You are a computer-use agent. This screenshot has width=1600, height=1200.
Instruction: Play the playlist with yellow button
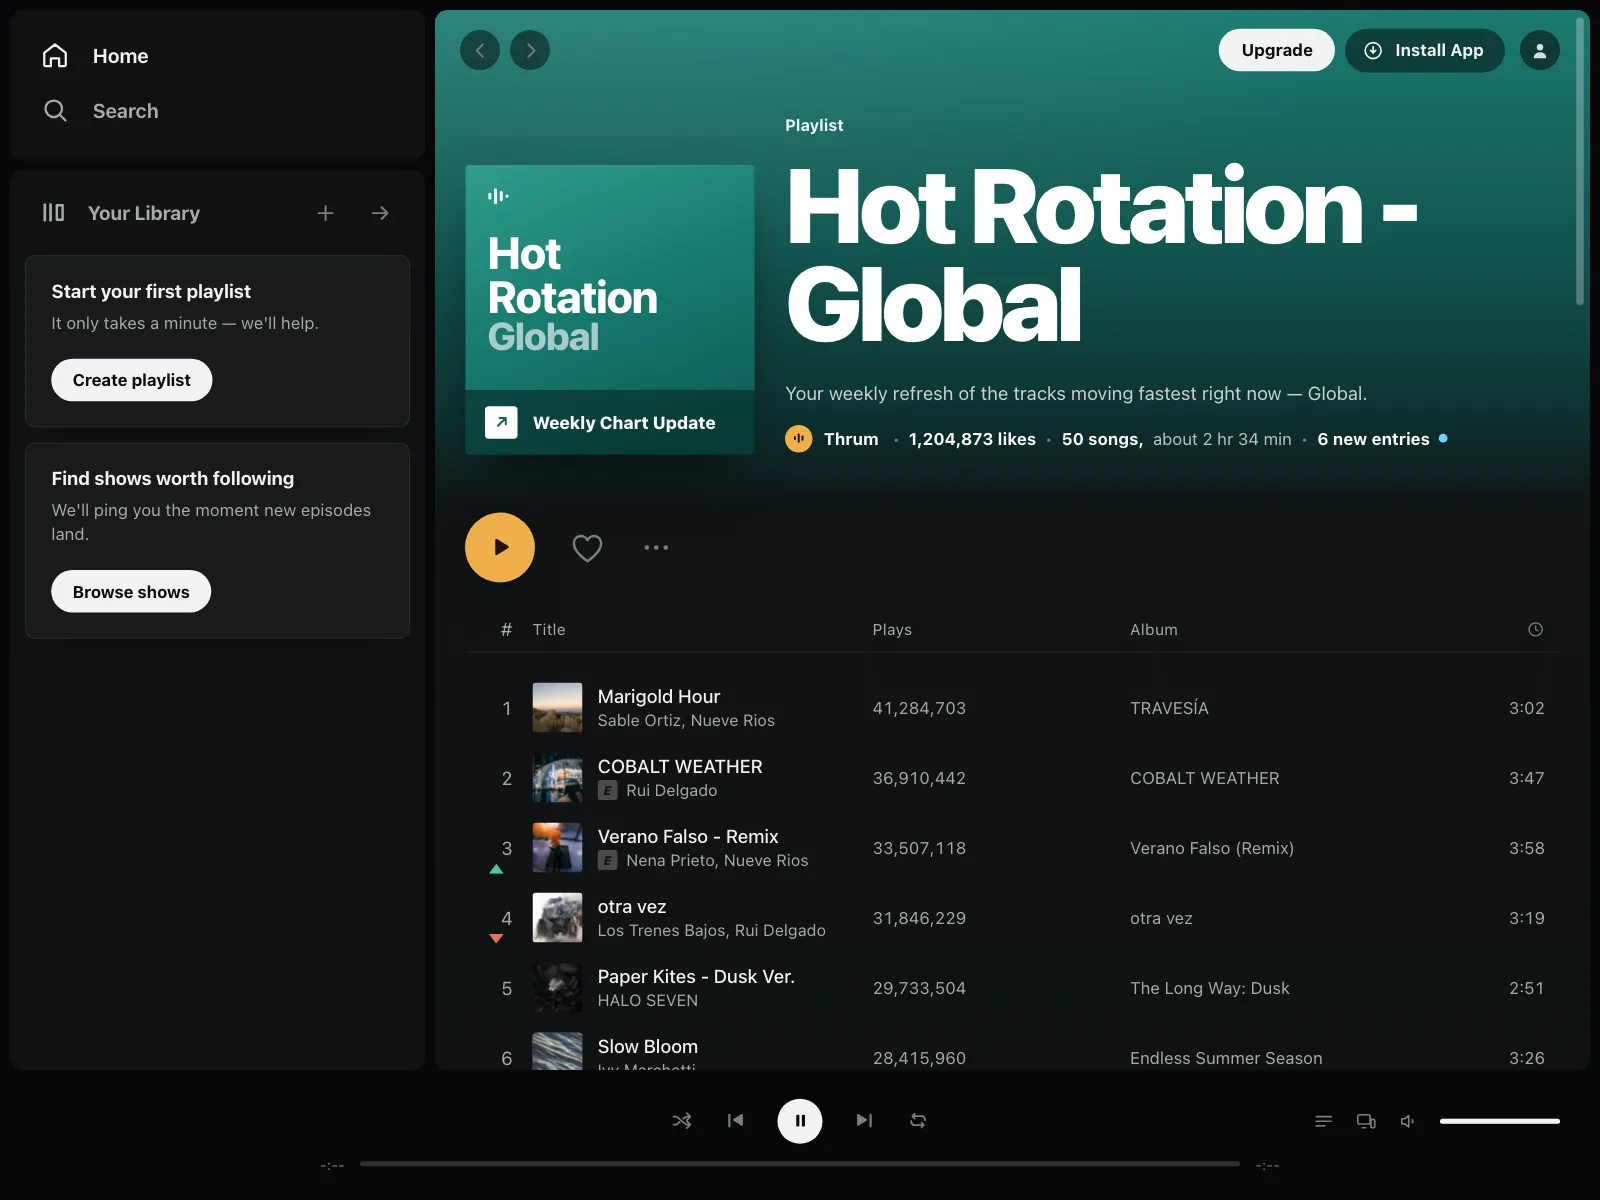[x=500, y=547]
